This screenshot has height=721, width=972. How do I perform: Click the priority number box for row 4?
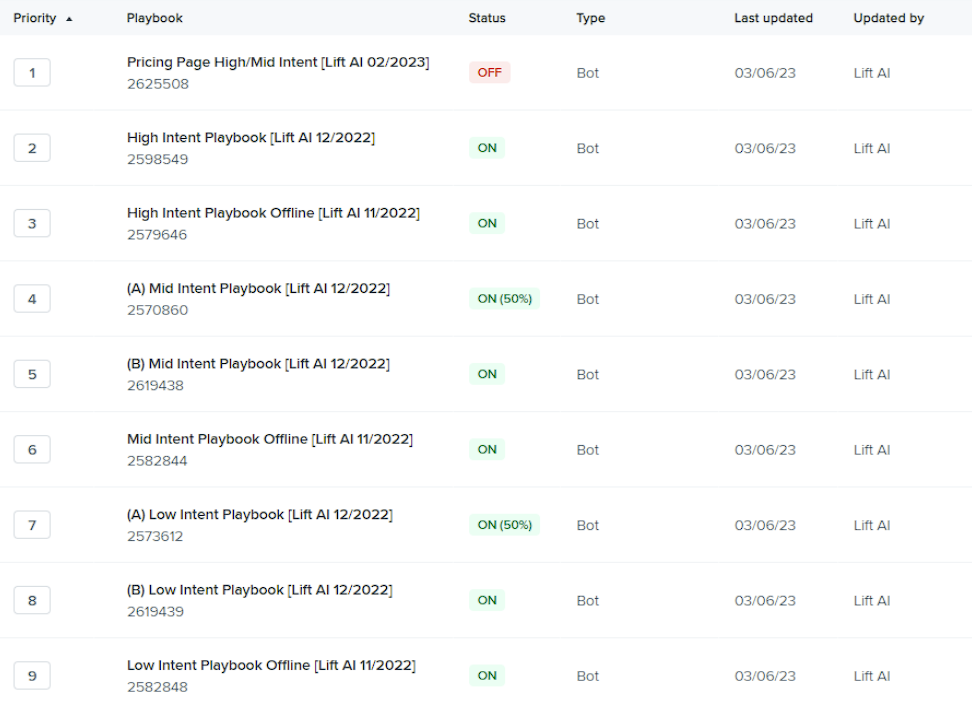coord(31,298)
